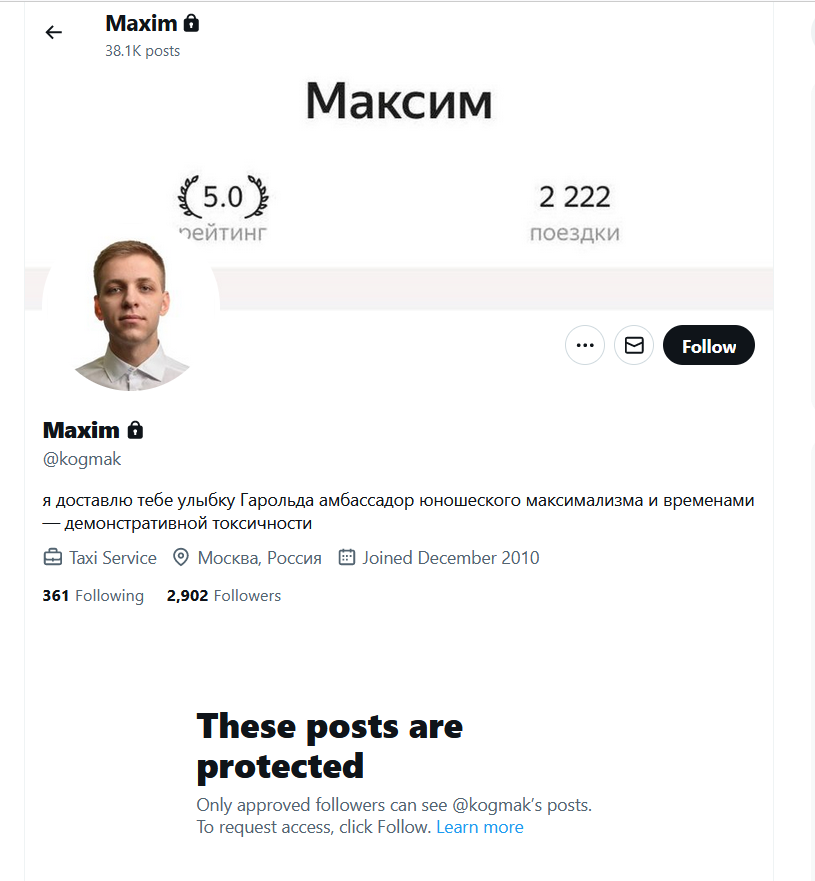Open the 361 Following list
This screenshot has height=881, width=815.
click(93, 596)
